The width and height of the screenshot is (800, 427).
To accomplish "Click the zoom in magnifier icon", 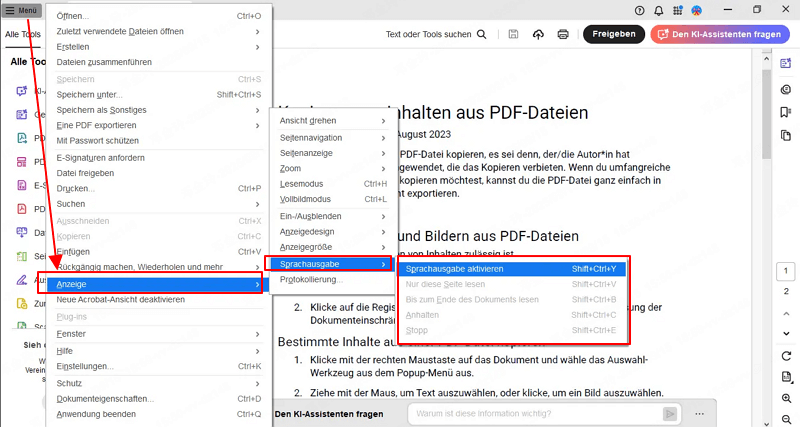I will coord(786,398).
